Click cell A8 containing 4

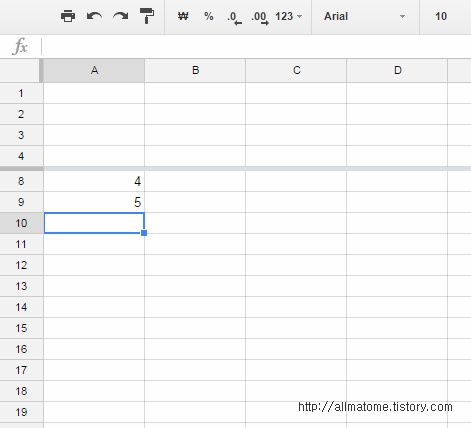pos(94,181)
